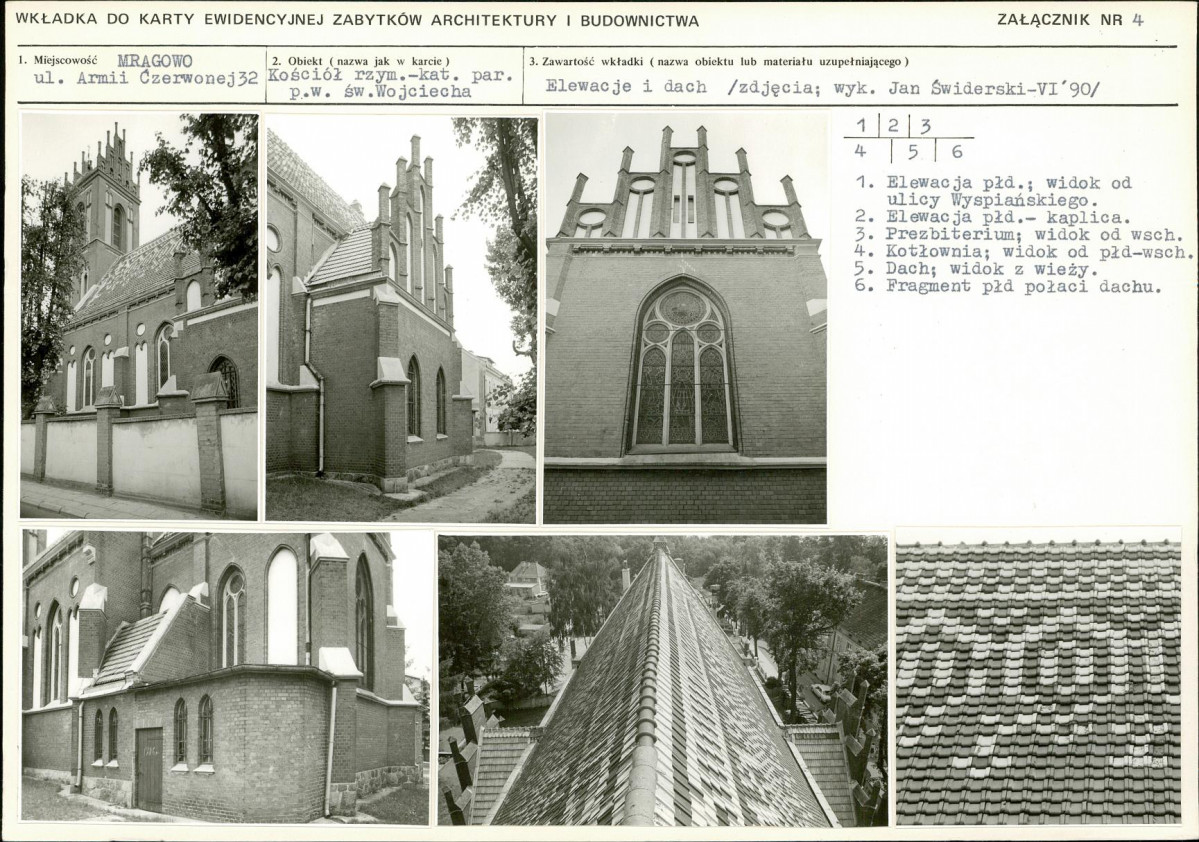Click digit 1 in the photo layout diagram
The image size is (1199, 842).
pyautogui.click(x=862, y=125)
